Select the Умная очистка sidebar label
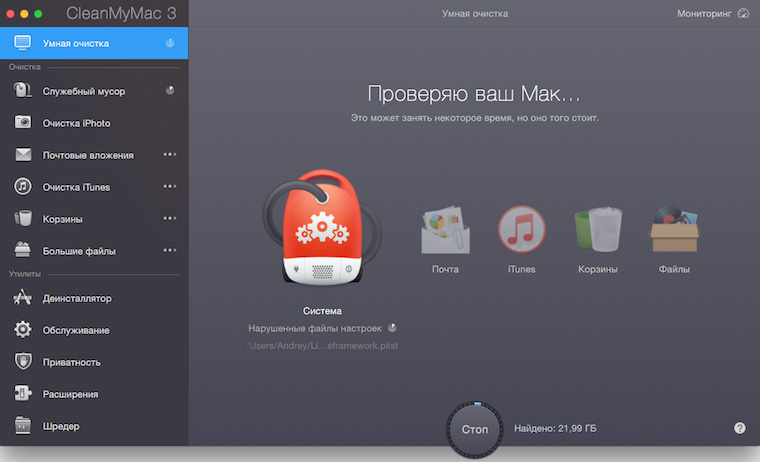The width and height of the screenshot is (760, 462). pyautogui.click(x=76, y=44)
